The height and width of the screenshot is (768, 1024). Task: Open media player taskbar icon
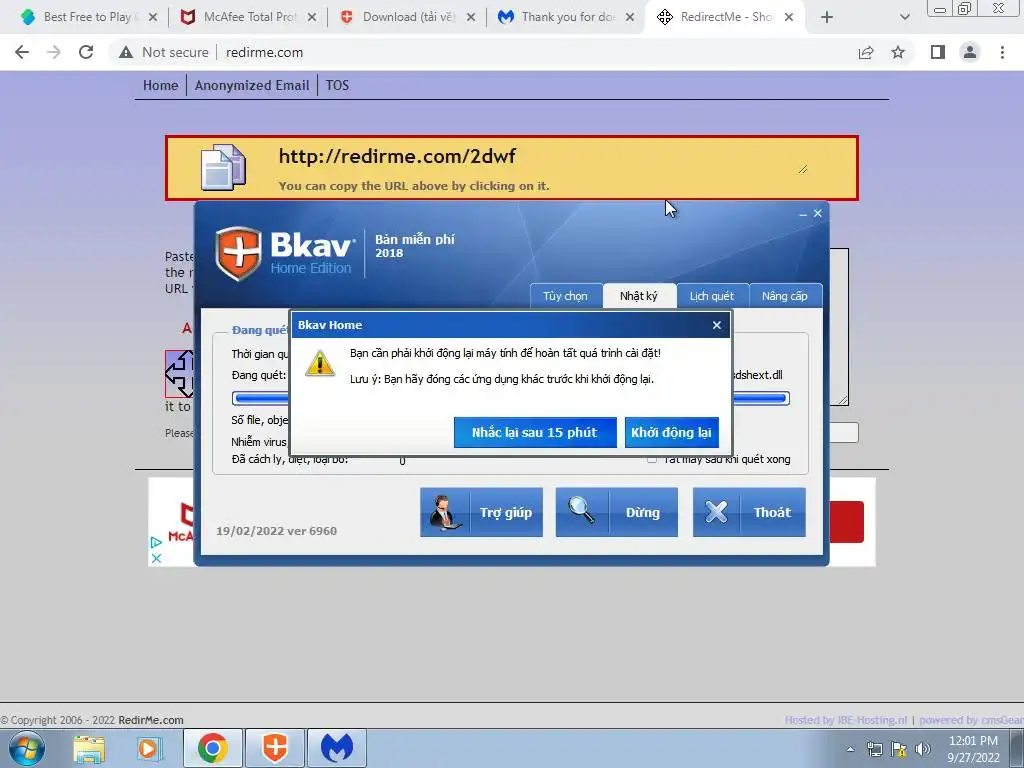tap(150, 748)
